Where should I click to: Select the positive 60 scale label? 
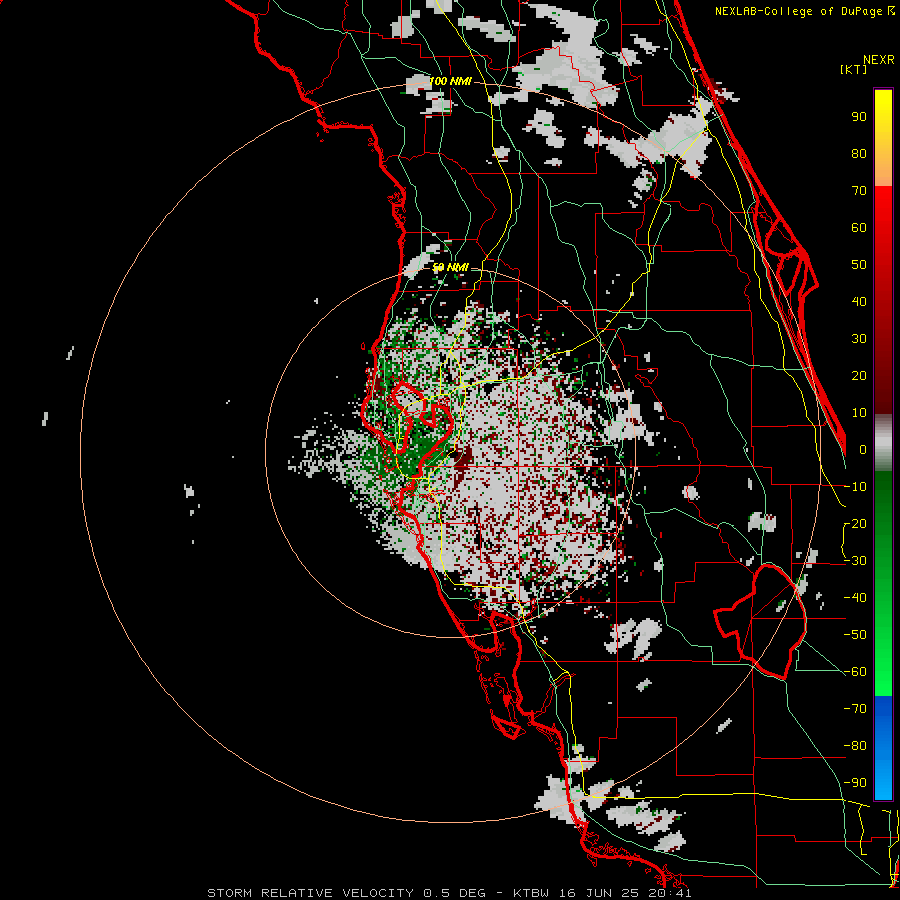tap(859, 228)
